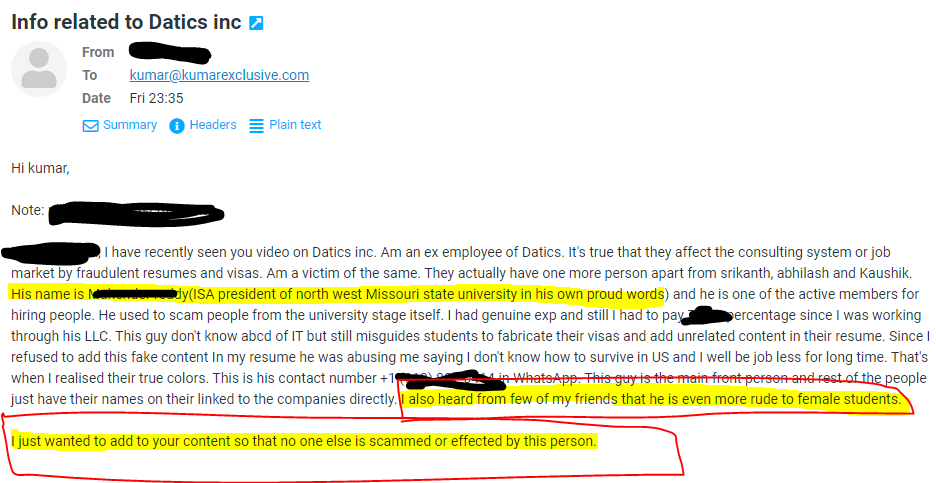The image size is (936, 483).
Task: Open the kumar@kumarexclusive.com recipient address
Action: tap(219, 75)
